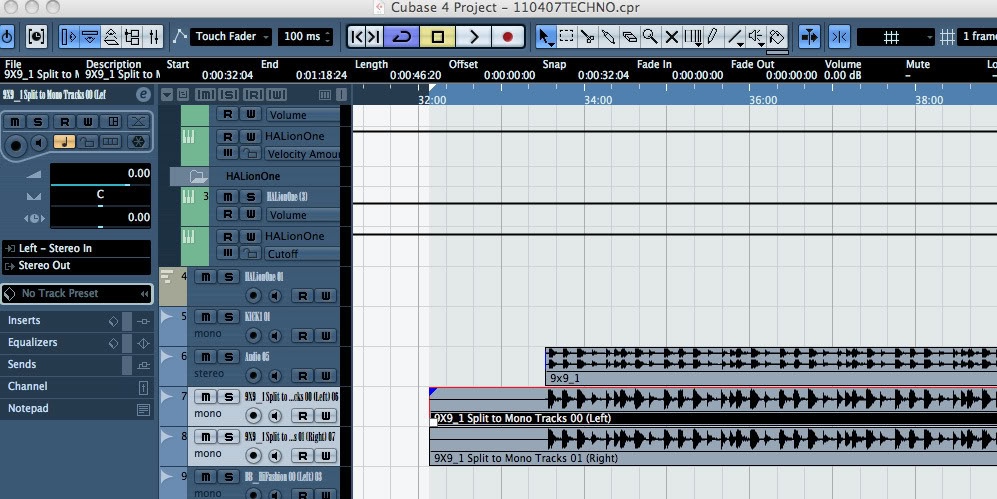The height and width of the screenshot is (499, 997).
Task: Solo the Audio 05 track 6
Action: (228, 357)
